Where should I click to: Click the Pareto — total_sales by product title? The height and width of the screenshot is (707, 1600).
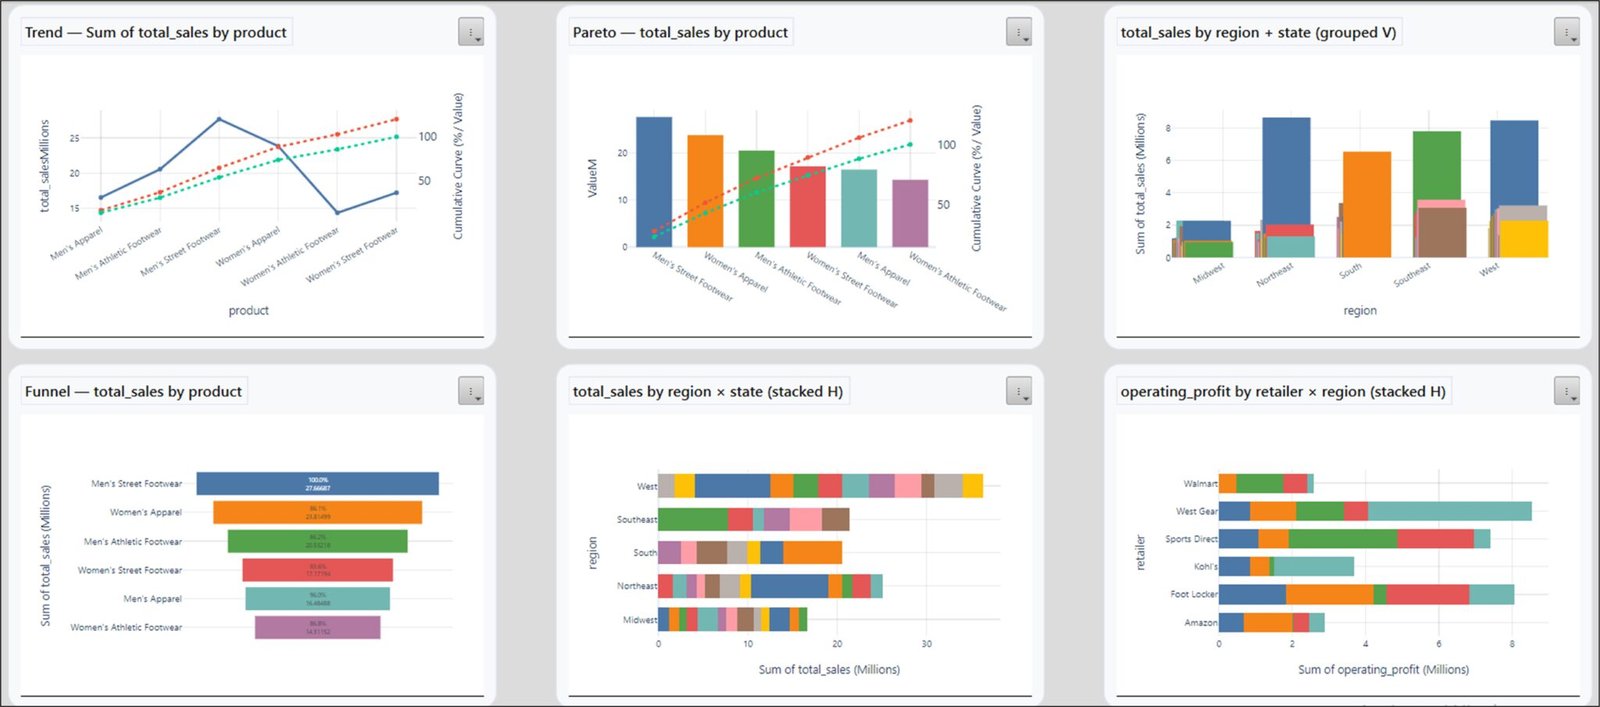pyautogui.click(x=680, y=32)
